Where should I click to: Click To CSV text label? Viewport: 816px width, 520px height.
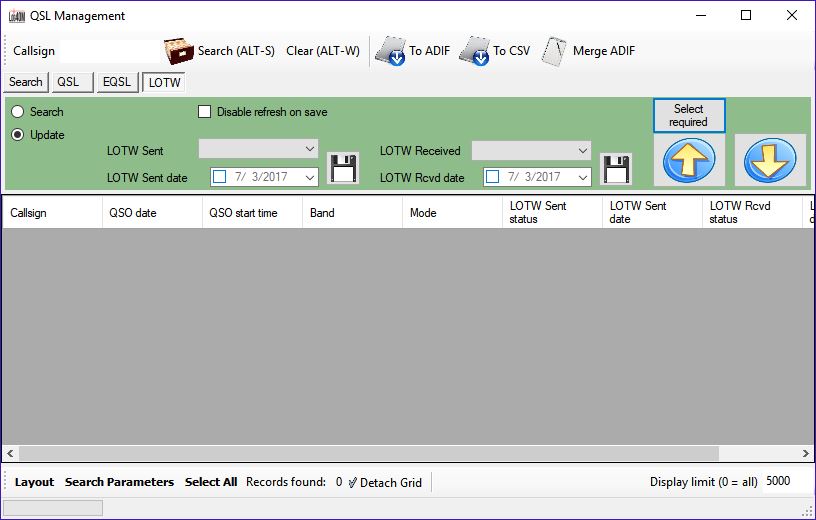click(x=512, y=51)
